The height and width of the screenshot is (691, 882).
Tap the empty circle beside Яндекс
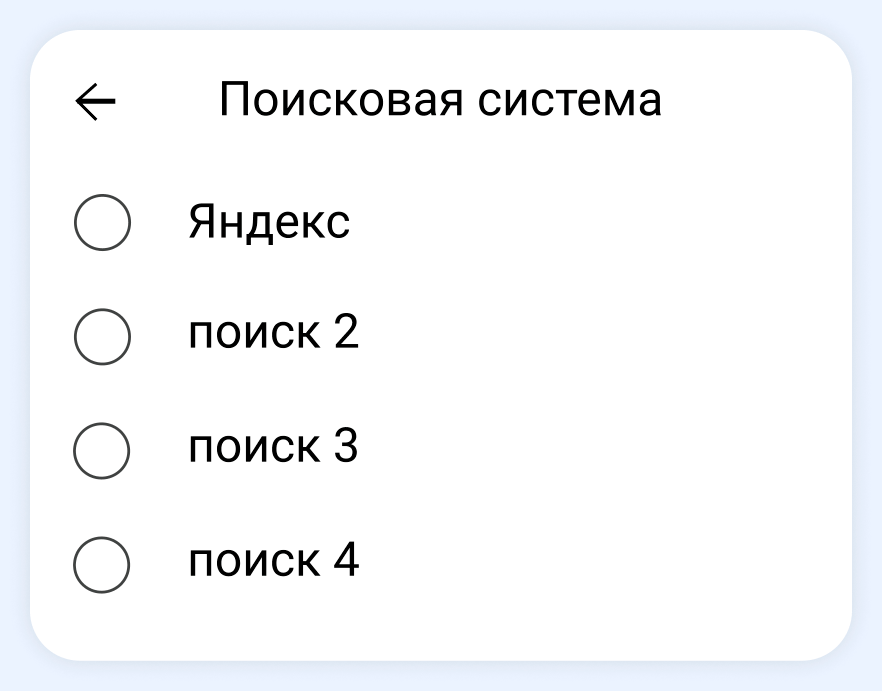click(102, 223)
